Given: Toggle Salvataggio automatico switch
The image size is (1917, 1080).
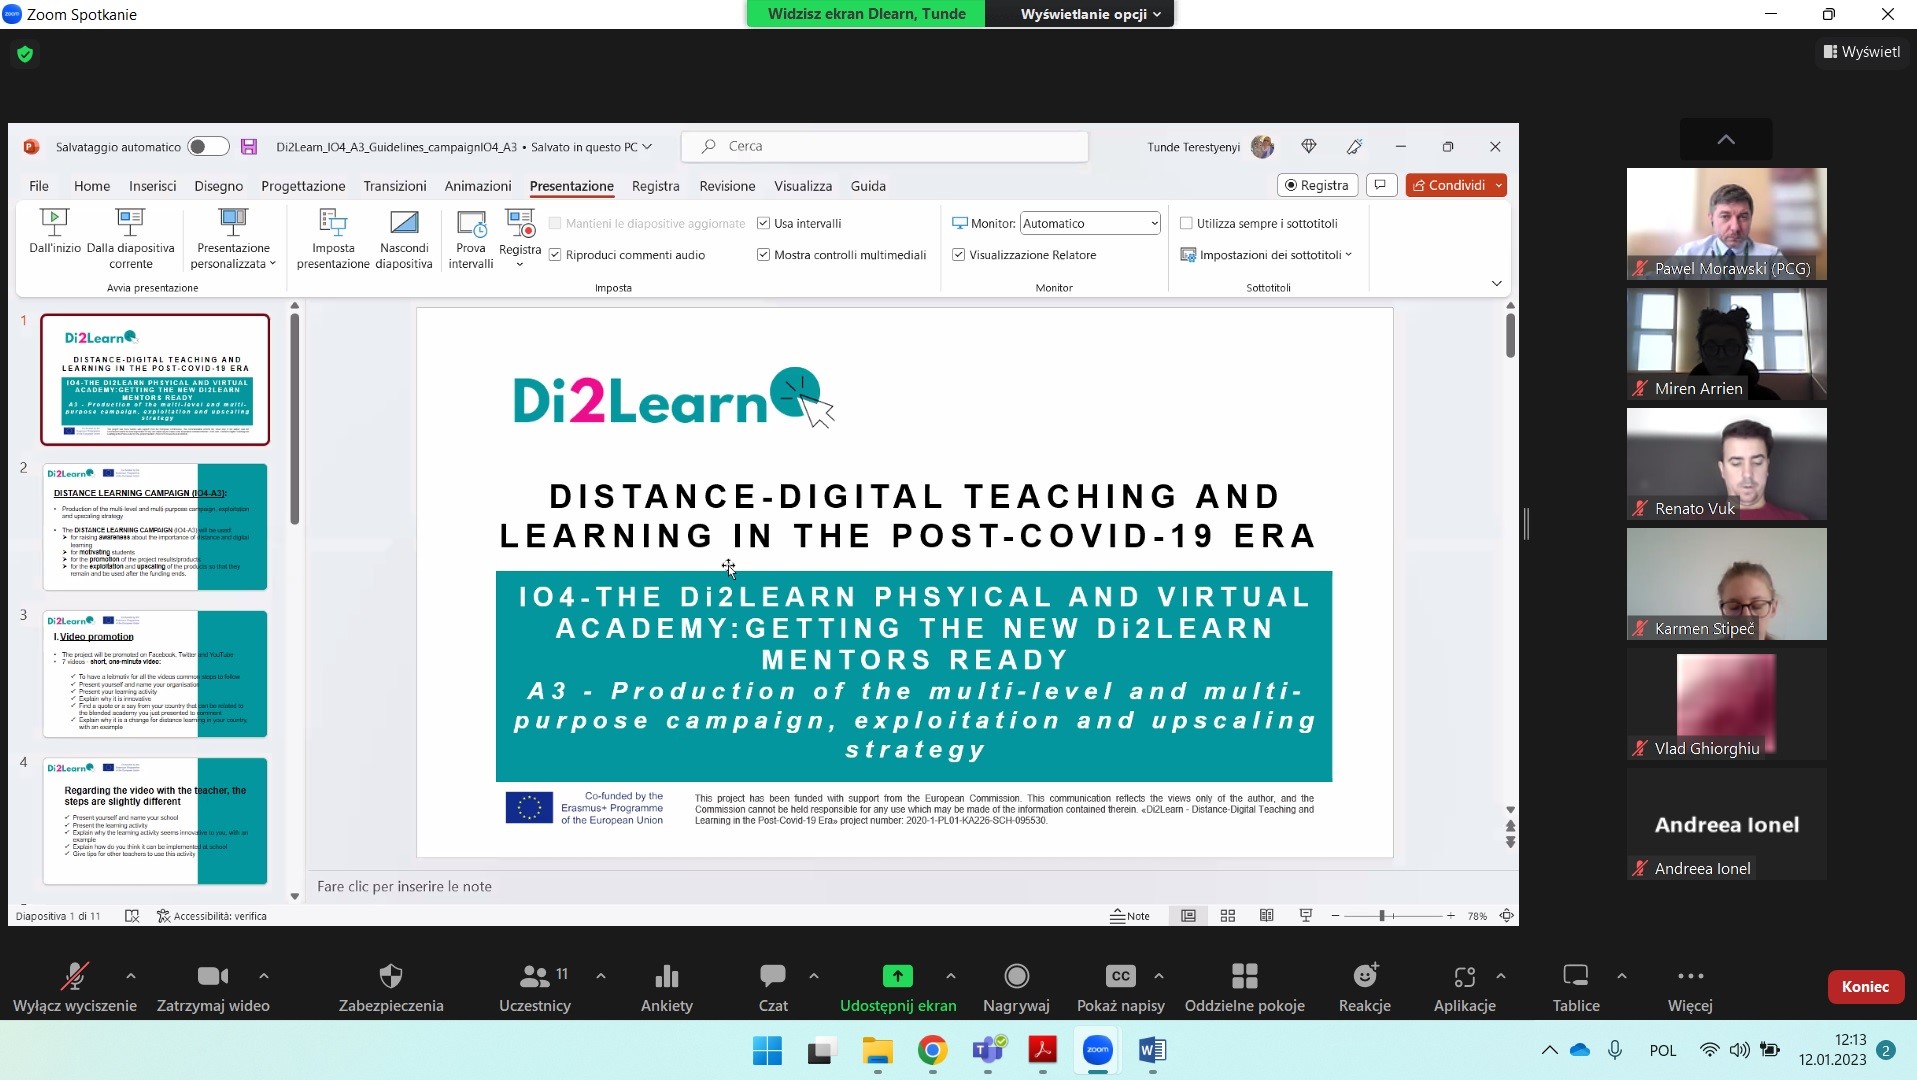Looking at the screenshot, I should (x=209, y=147).
